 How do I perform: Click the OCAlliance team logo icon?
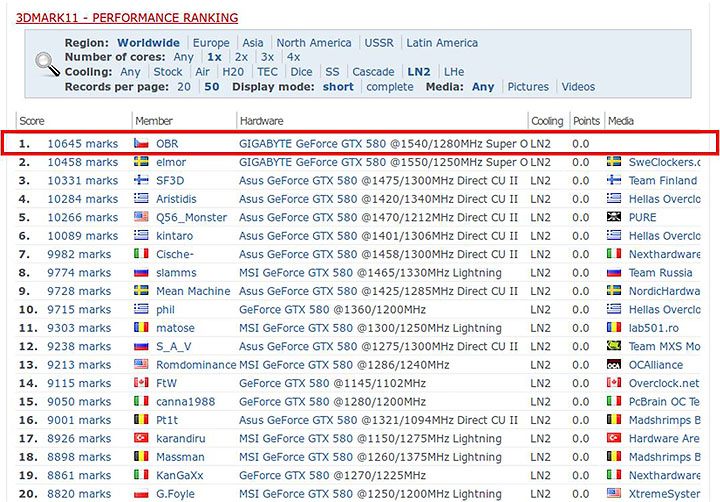coord(614,364)
